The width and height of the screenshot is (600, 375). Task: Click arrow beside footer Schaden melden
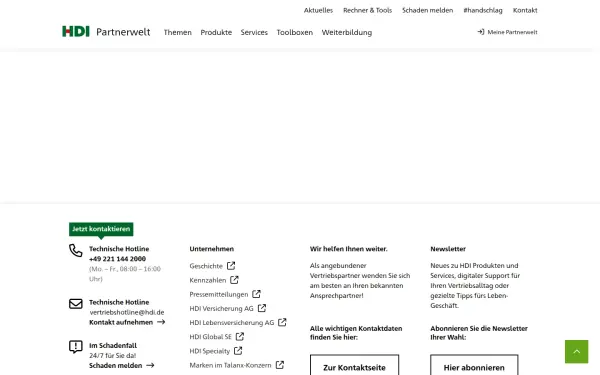pos(150,365)
